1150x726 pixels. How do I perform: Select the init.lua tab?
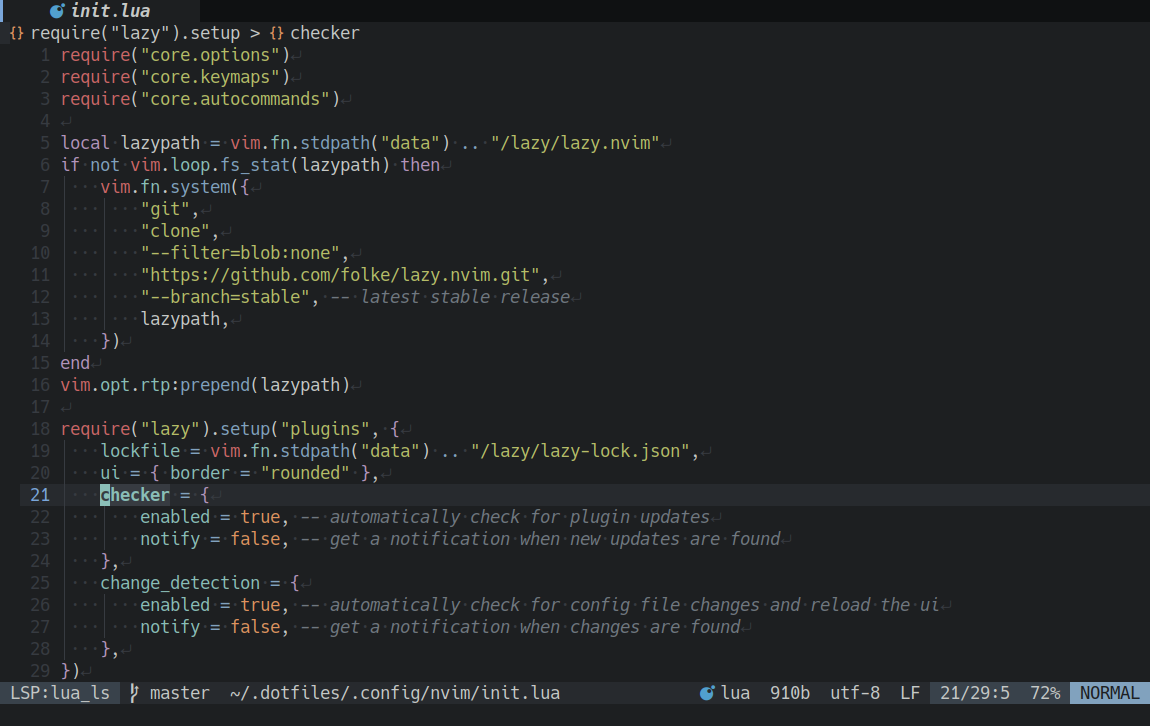pos(100,10)
